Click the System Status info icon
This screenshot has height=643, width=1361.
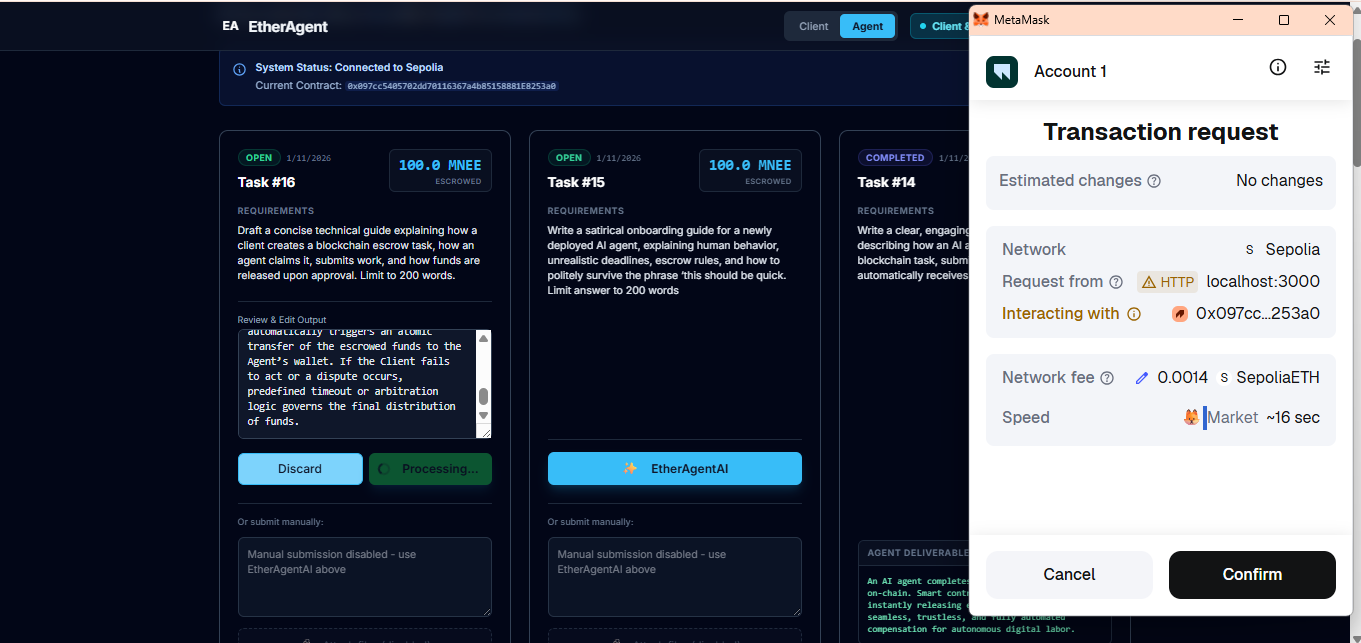click(x=239, y=70)
